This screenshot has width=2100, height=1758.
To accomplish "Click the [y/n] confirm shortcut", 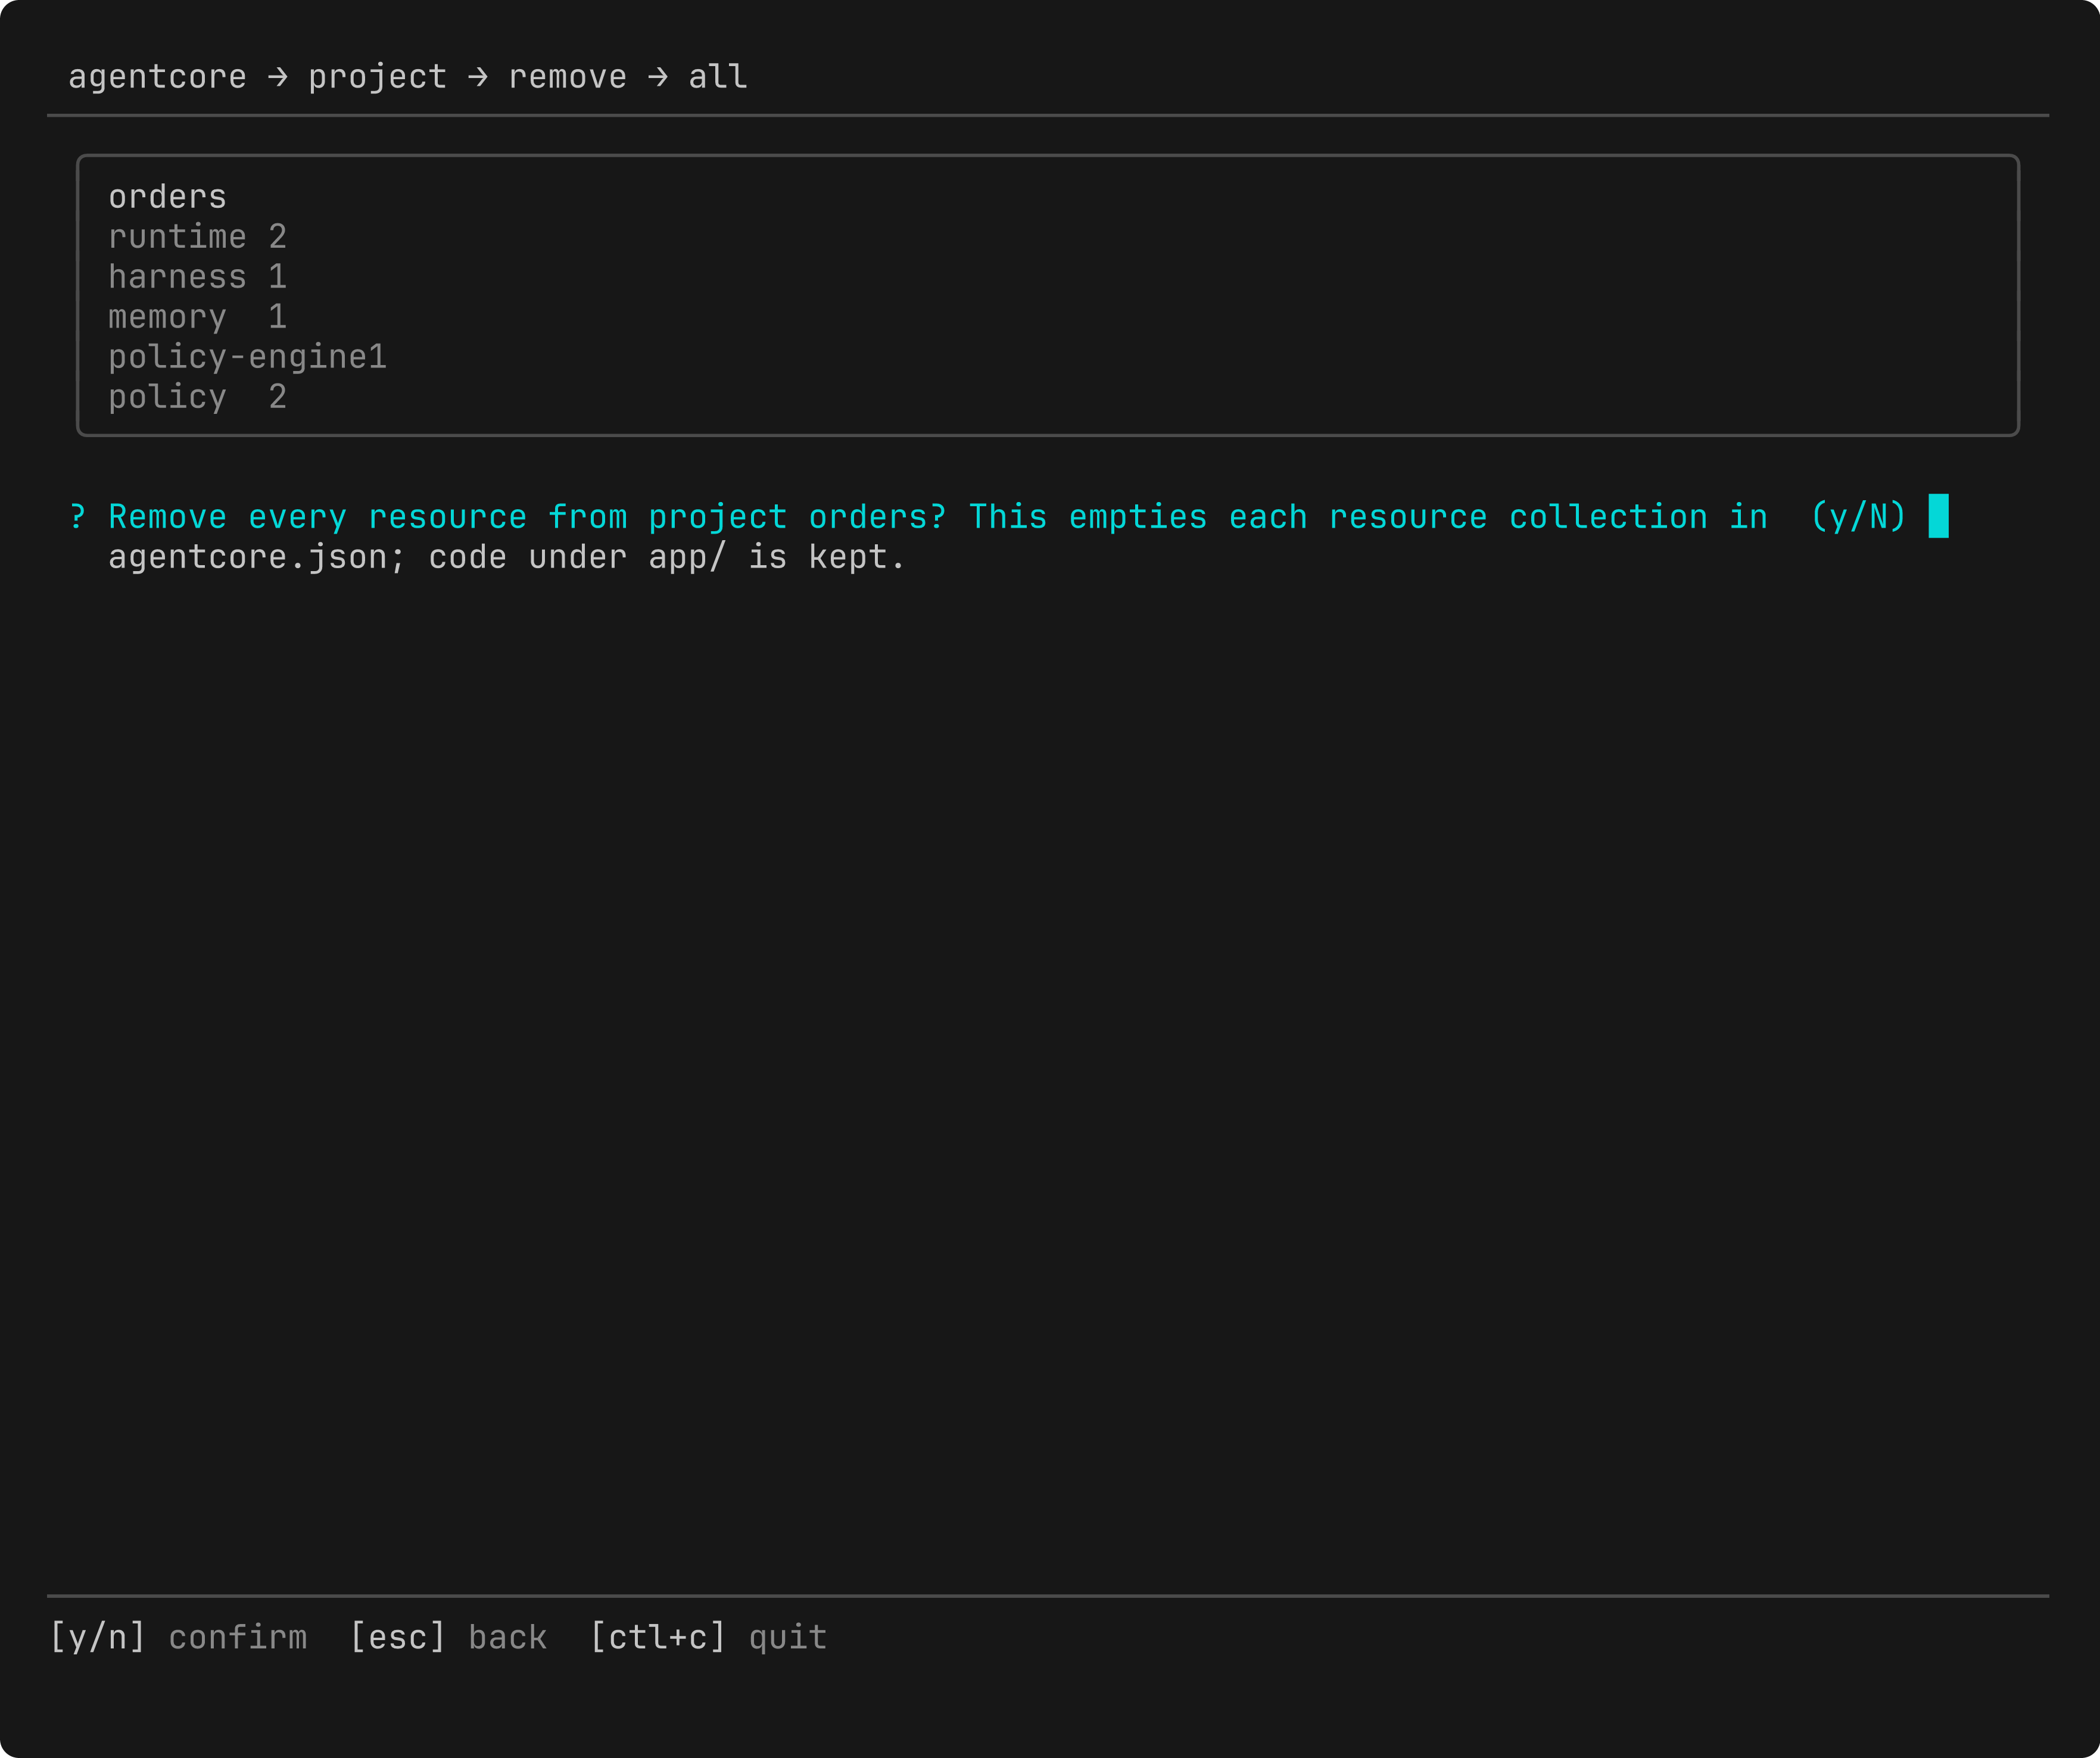I will coord(178,1637).
